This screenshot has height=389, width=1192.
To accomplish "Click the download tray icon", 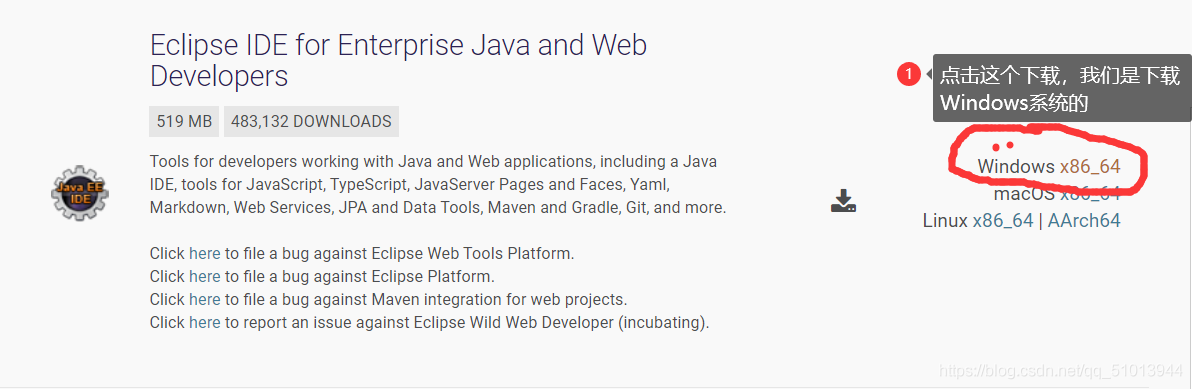I will [x=843, y=201].
